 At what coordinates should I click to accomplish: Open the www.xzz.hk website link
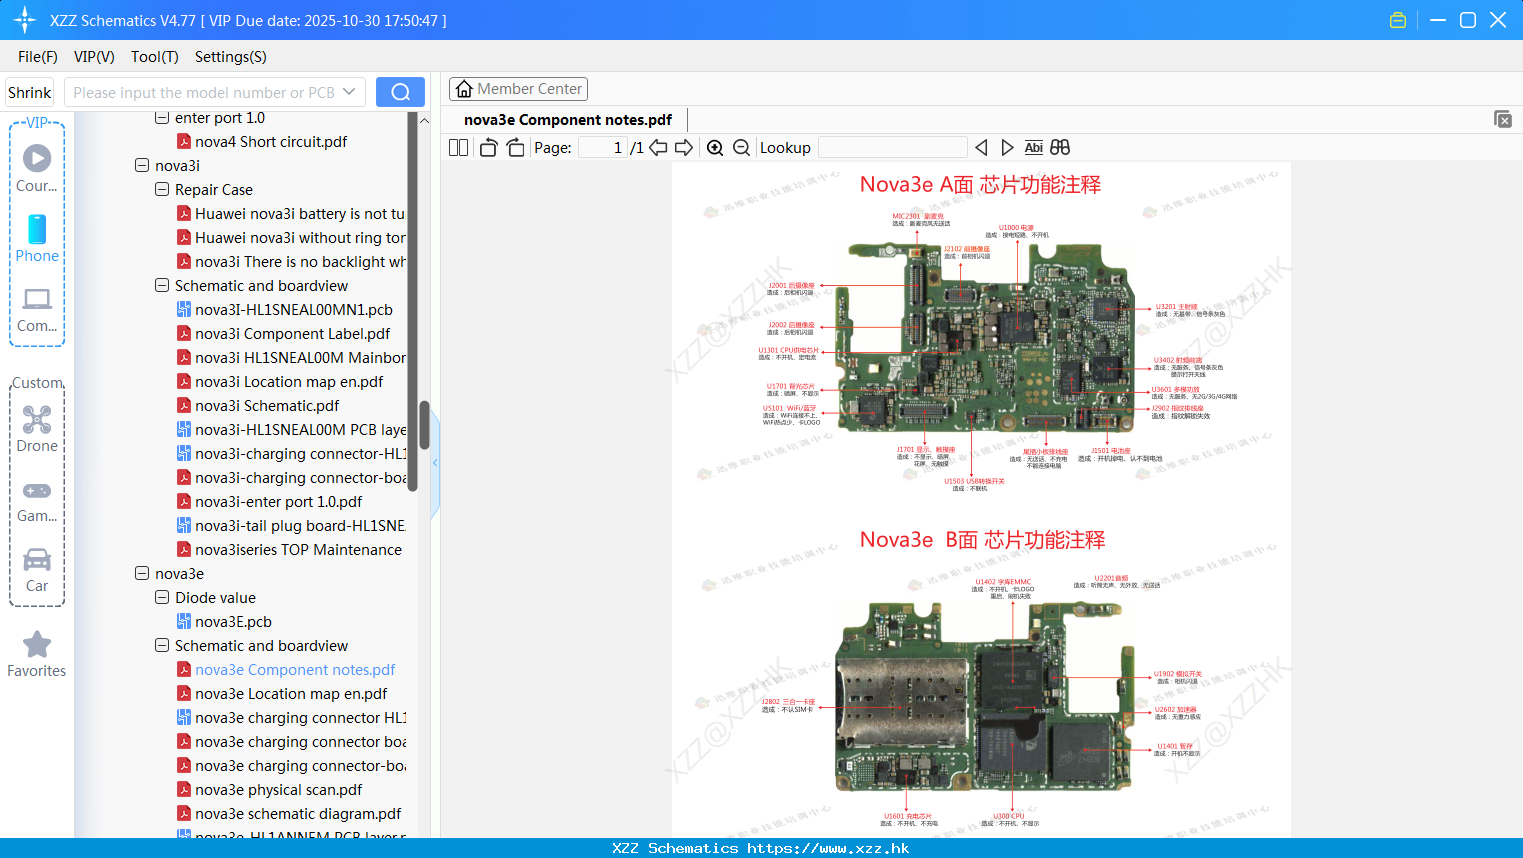point(828,848)
